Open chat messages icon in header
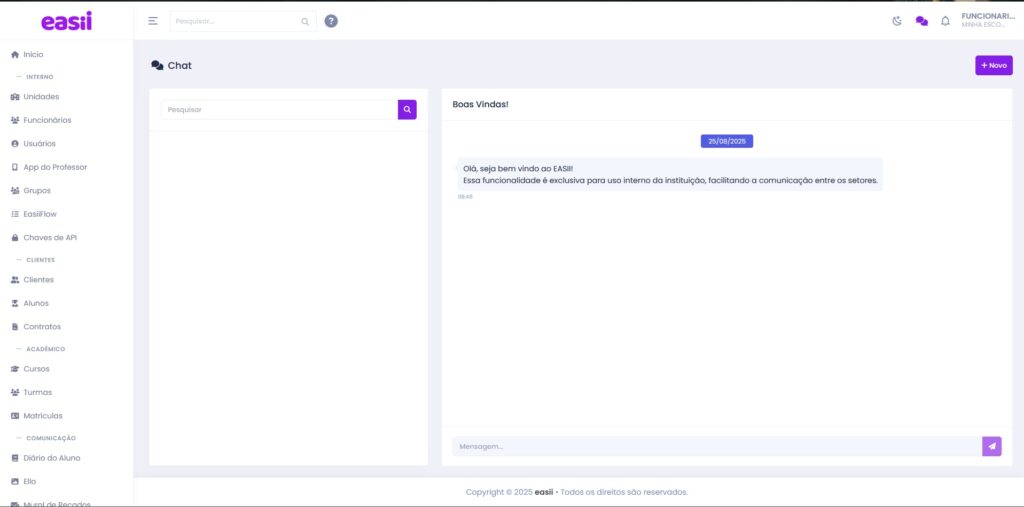 pos(921,21)
